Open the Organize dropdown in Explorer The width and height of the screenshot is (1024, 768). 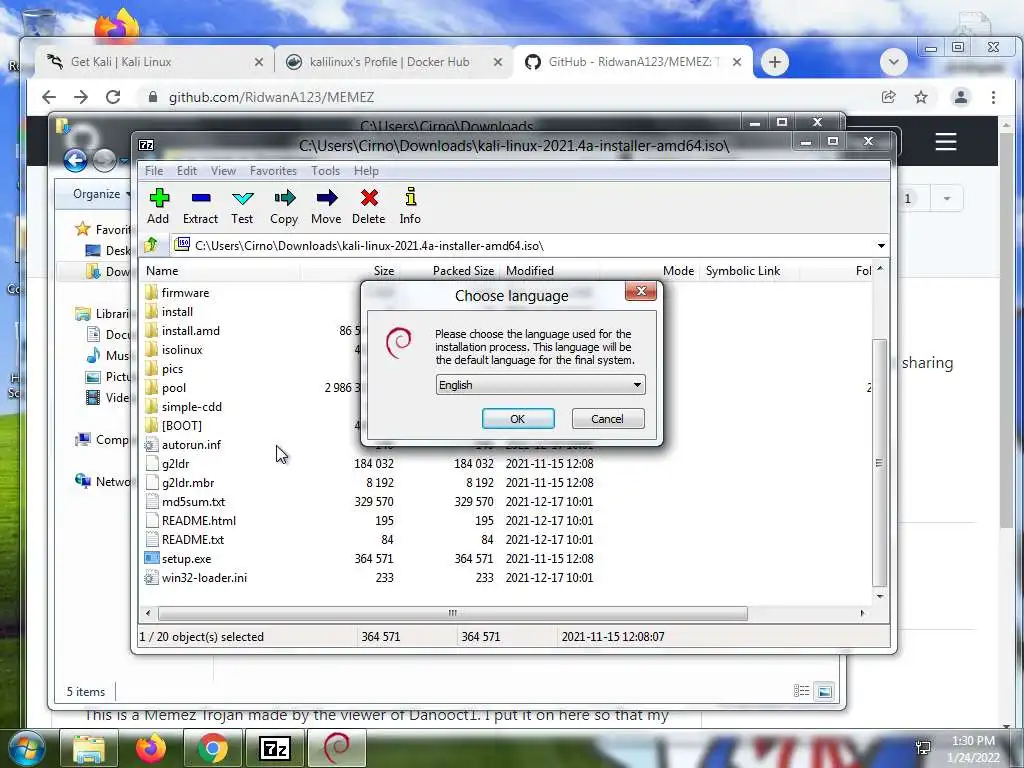(102, 194)
